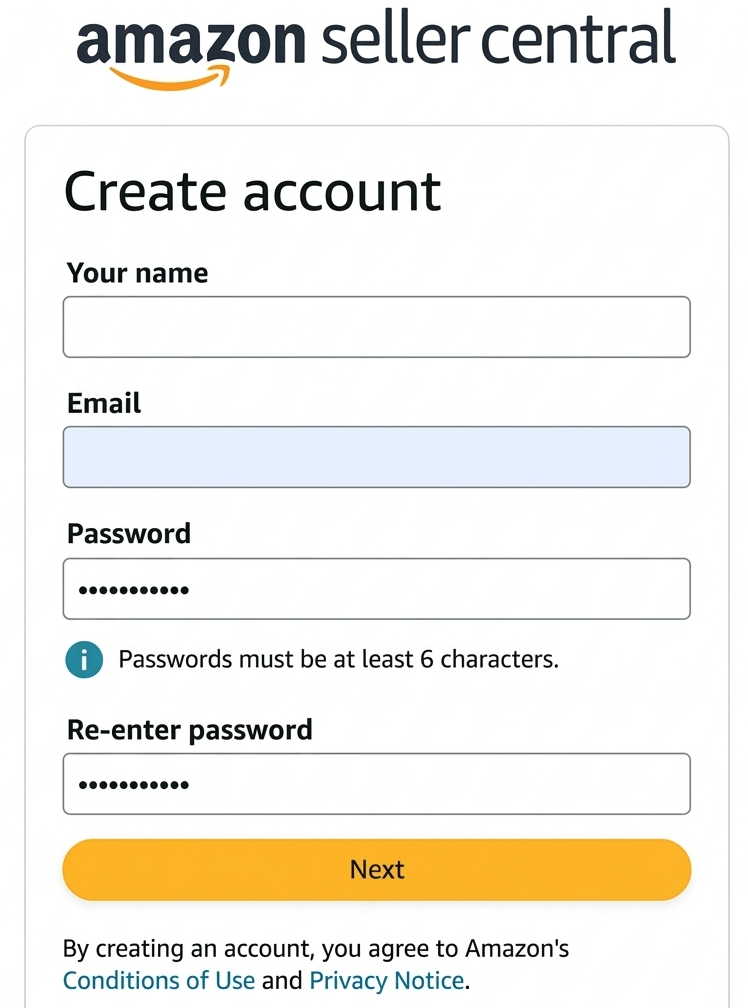The height and width of the screenshot is (1008, 748).
Task: Click the Password label
Action: coord(128,534)
